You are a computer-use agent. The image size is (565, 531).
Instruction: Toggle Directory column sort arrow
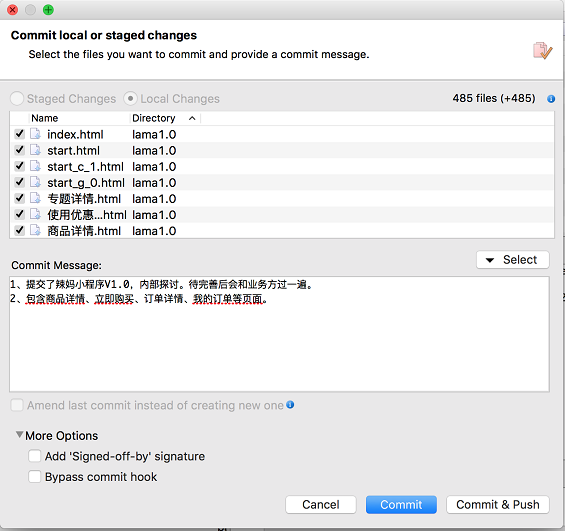[192, 118]
